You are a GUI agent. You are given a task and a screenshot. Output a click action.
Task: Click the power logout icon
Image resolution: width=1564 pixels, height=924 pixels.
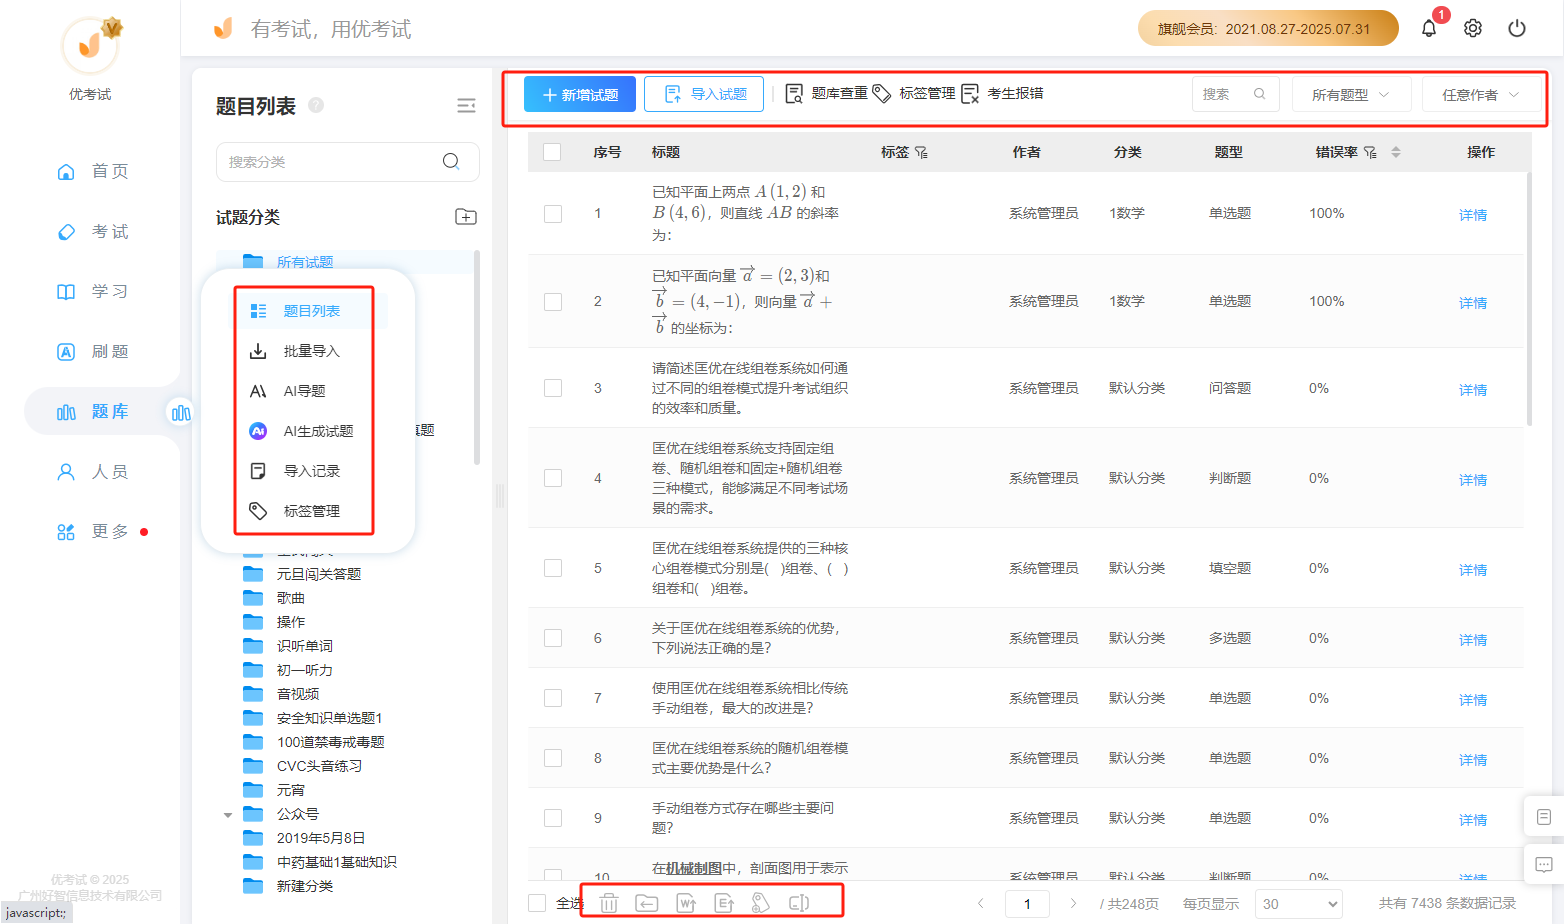coord(1517,28)
